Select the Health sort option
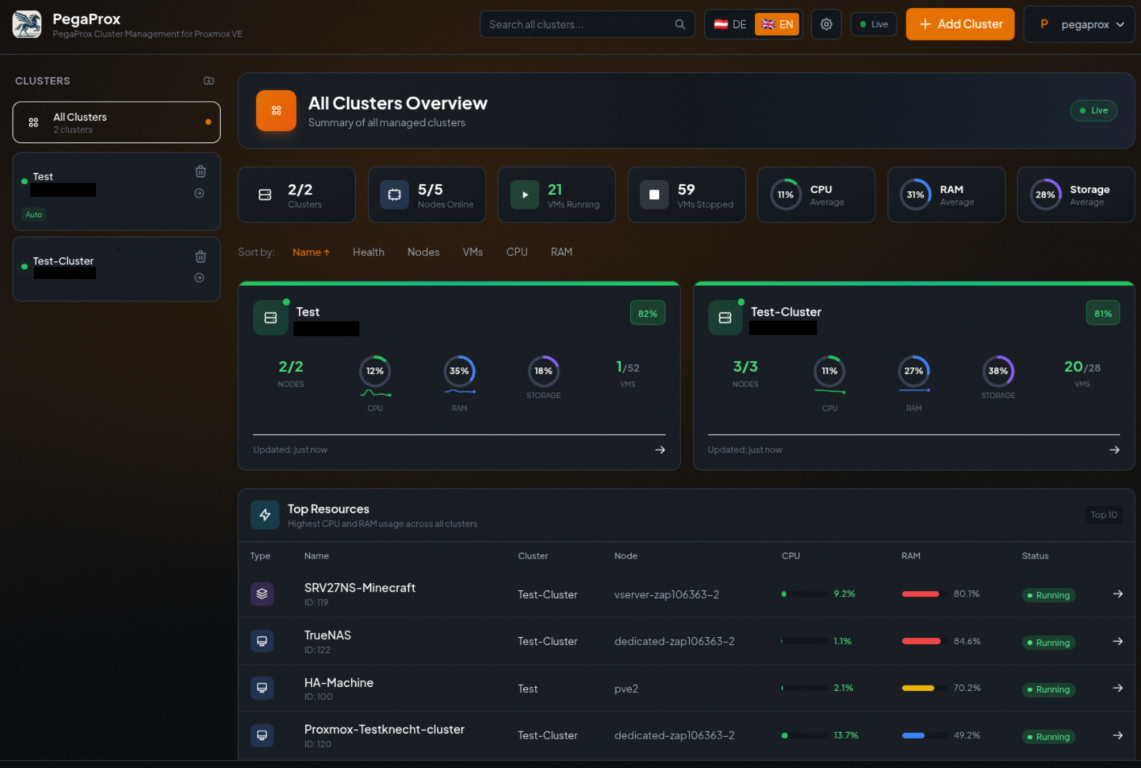Viewport: 1141px width, 768px height. click(368, 252)
